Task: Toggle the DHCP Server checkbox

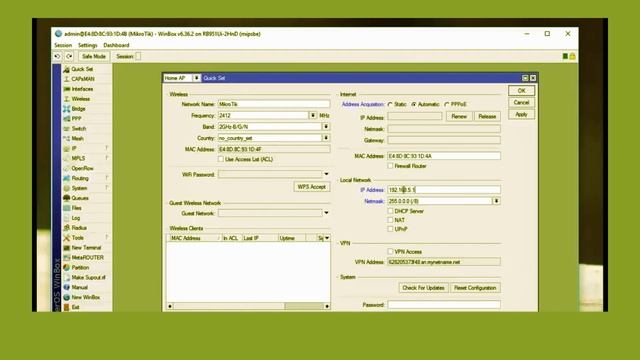Action: point(391,211)
